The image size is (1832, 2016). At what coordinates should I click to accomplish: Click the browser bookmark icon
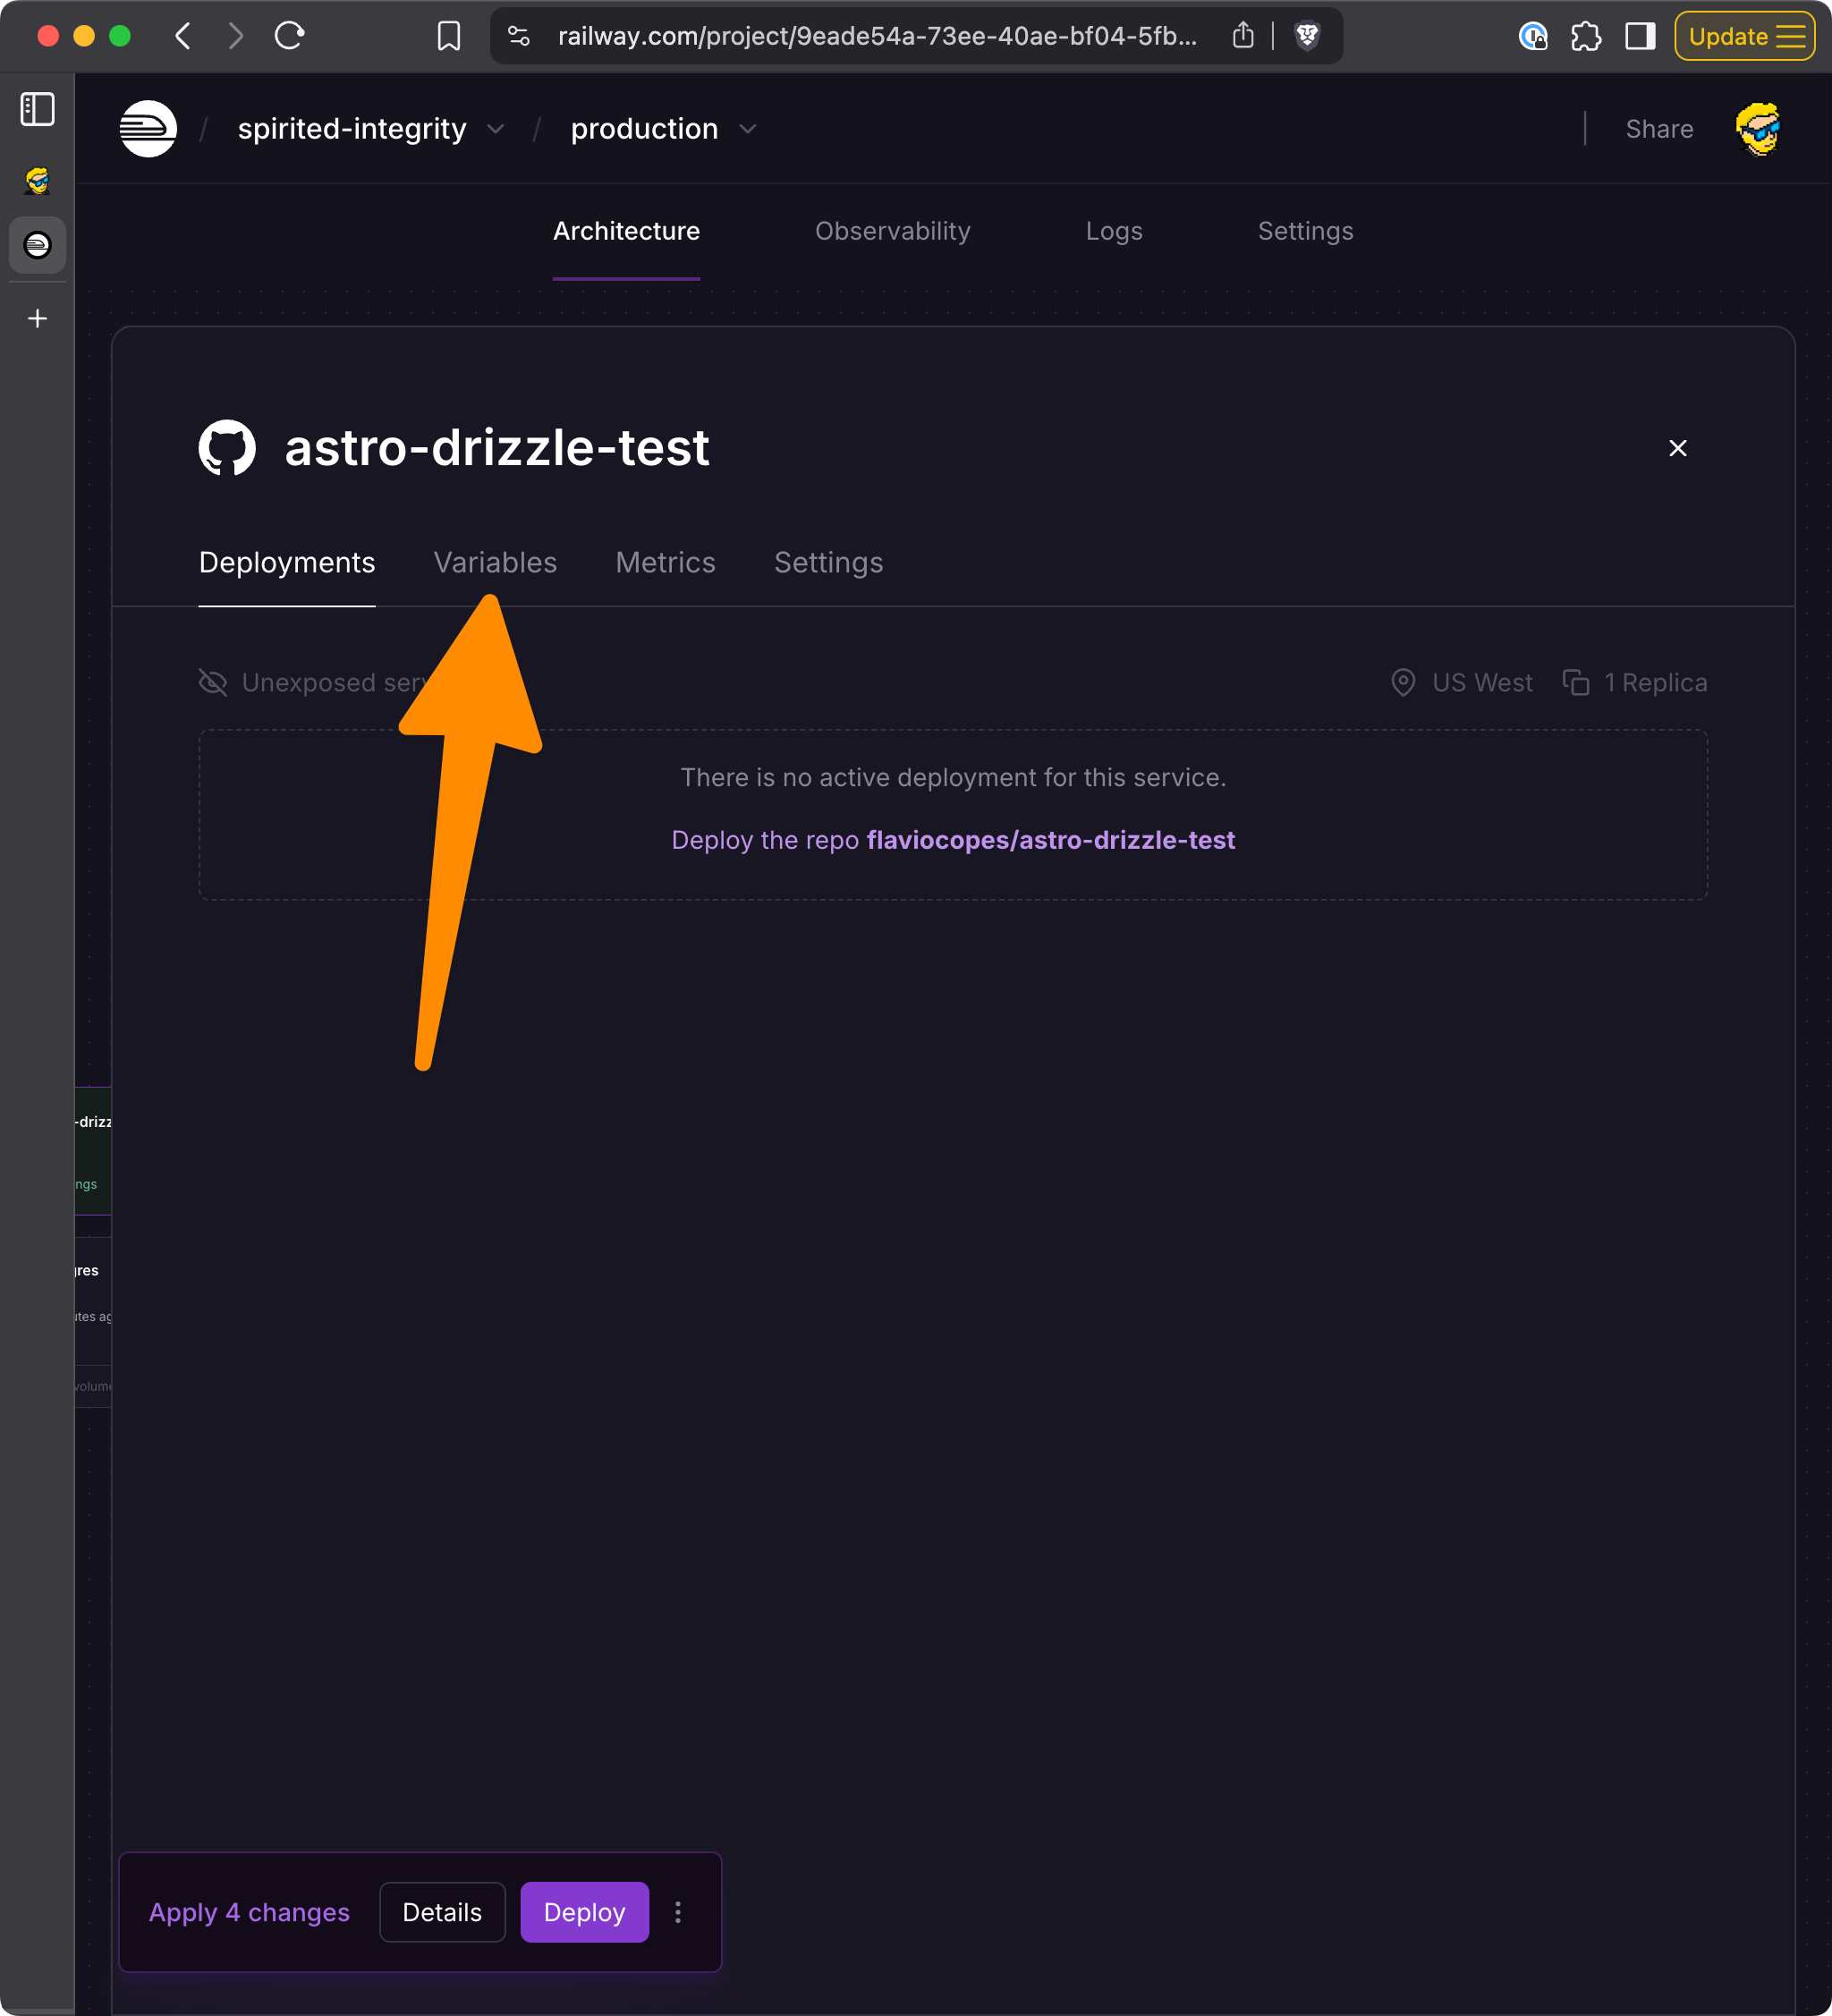coord(449,37)
